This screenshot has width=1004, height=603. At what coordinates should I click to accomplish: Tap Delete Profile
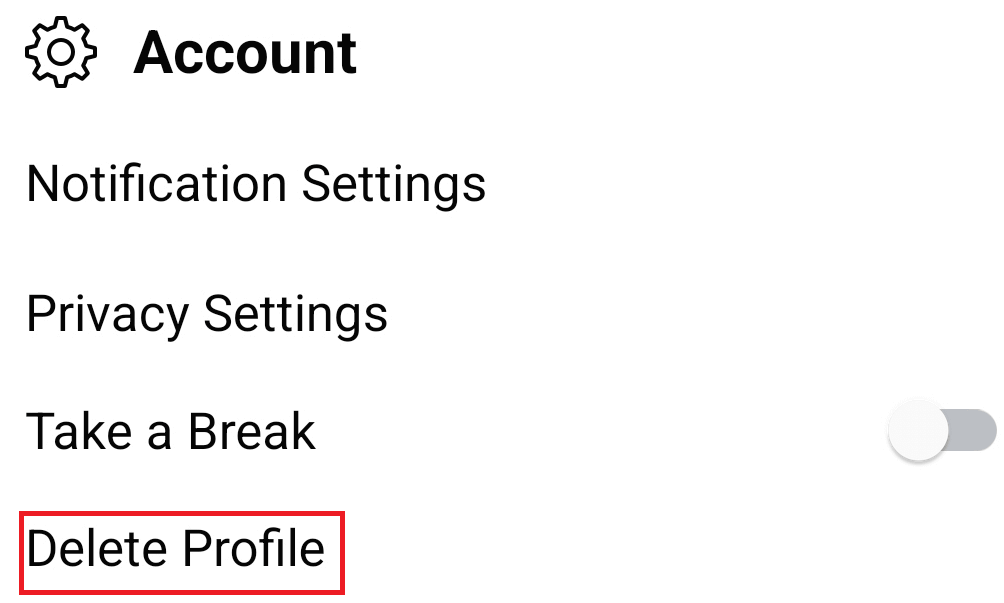(176, 550)
